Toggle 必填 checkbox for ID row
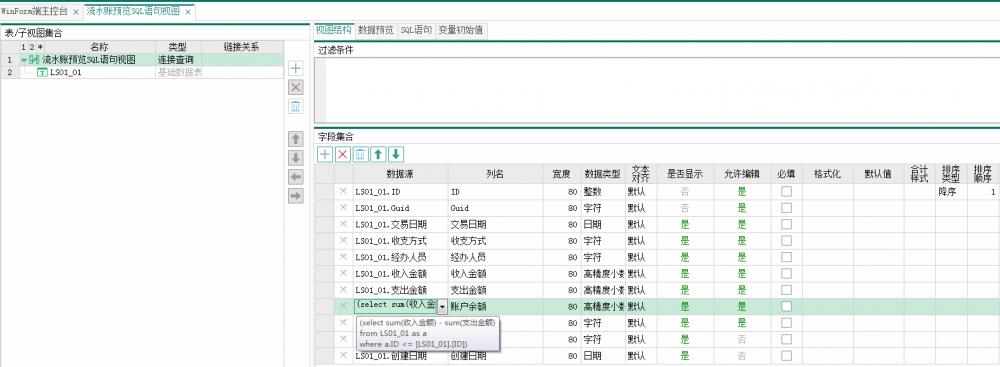 [x=786, y=191]
